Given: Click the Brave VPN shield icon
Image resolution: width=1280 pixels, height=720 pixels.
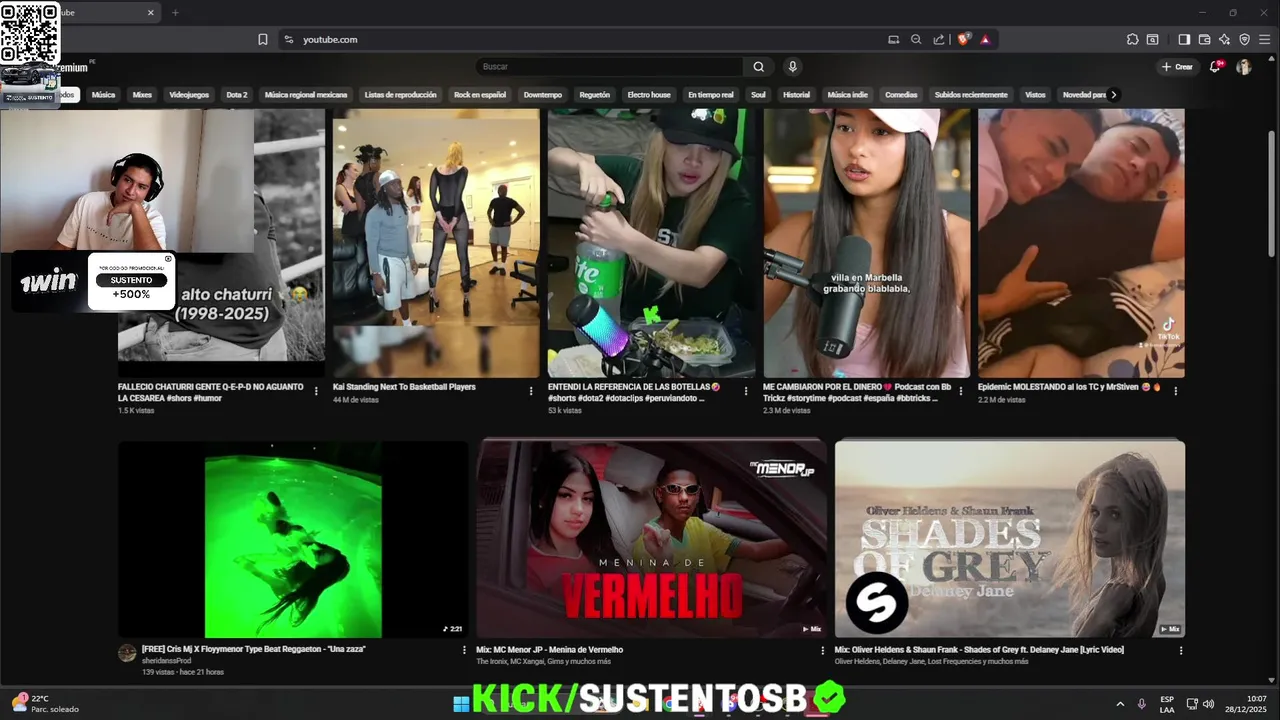Looking at the screenshot, I should (x=1244, y=39).
